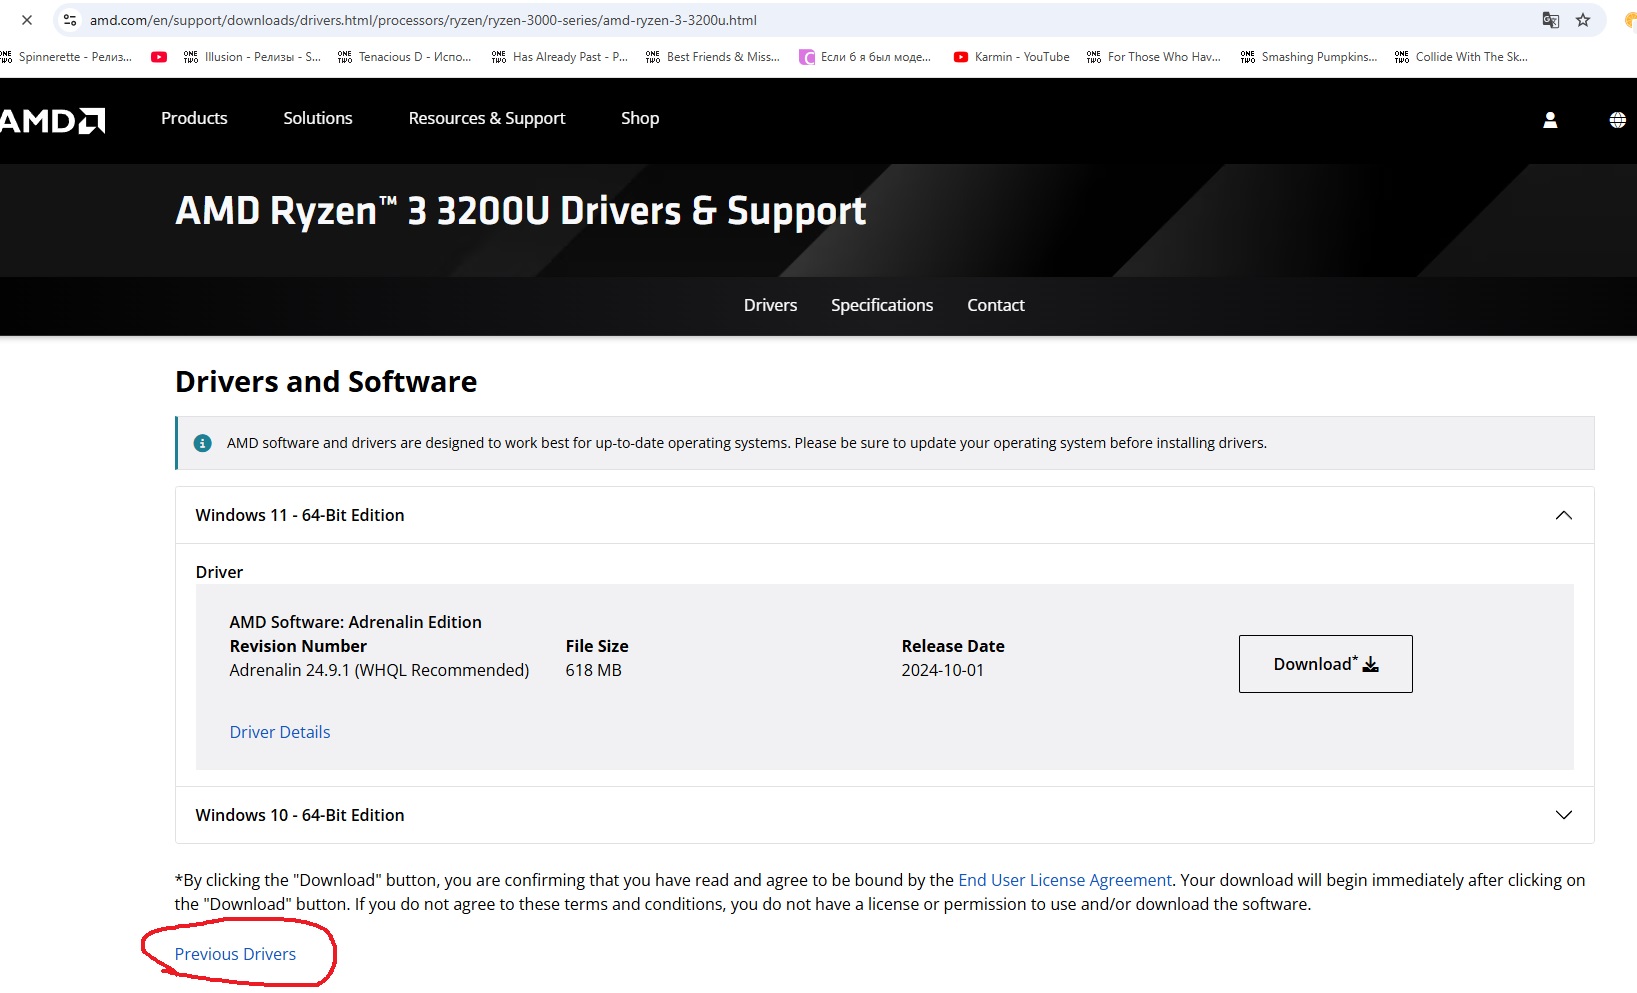The width and height of the screenshot is (1637, 993).
Task: Click the AMD Software: Adrenalin Edition title
Action: (x=355, y=622)
